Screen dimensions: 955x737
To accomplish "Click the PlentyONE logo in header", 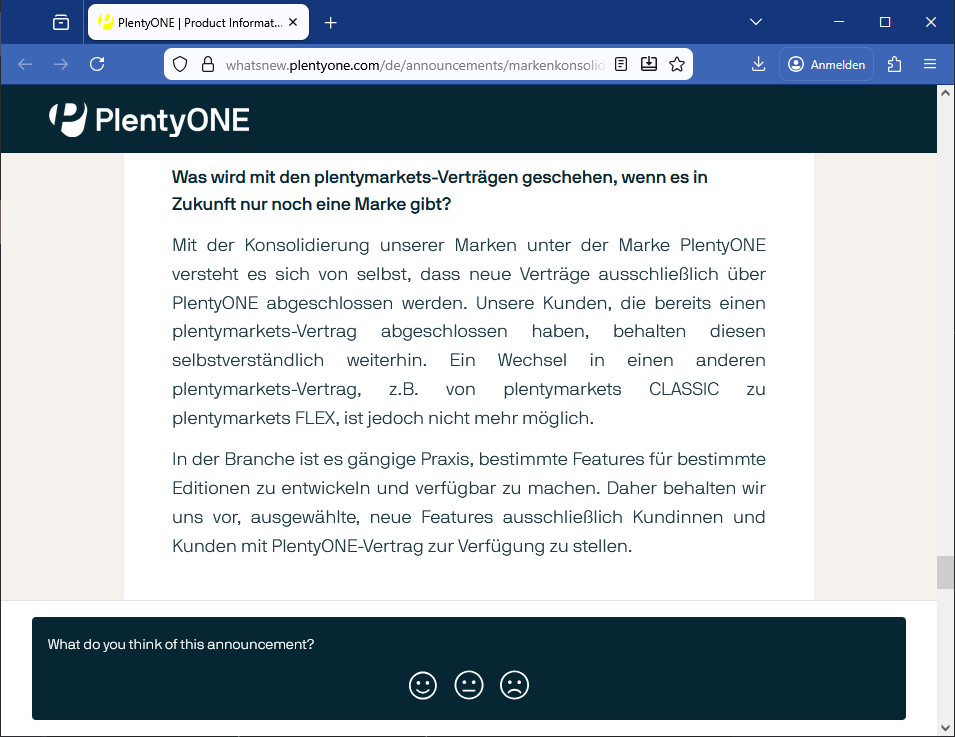I will tap(149, 120).
